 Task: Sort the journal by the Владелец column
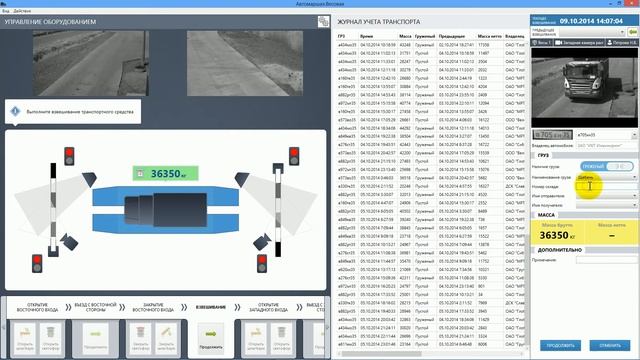point(515,36)
